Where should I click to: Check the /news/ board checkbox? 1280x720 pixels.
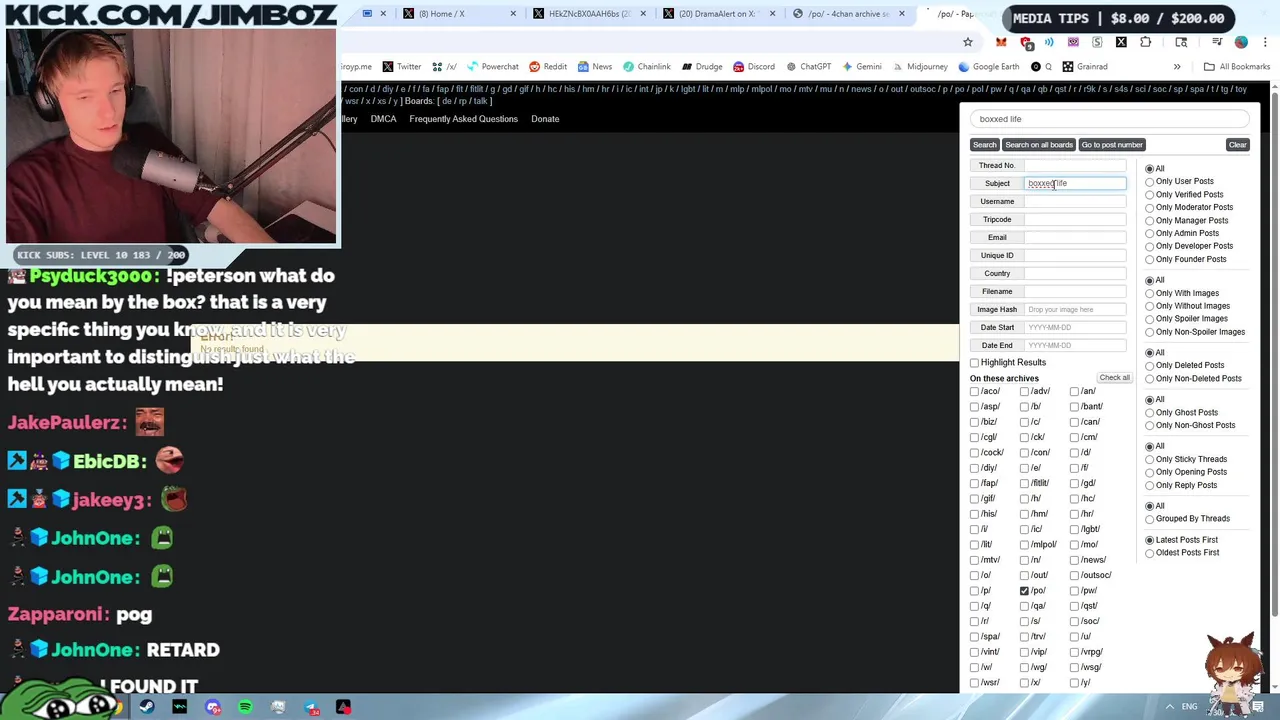[x=1074, y=559]
